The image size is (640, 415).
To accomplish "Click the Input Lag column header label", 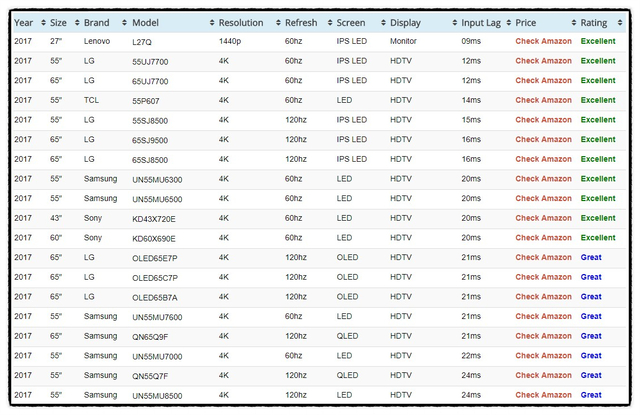I will [x=481, y=23].
